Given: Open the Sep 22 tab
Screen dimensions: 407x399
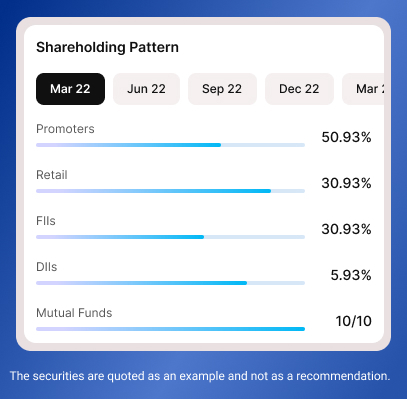Looking at the screenshot, I should 222,89.
